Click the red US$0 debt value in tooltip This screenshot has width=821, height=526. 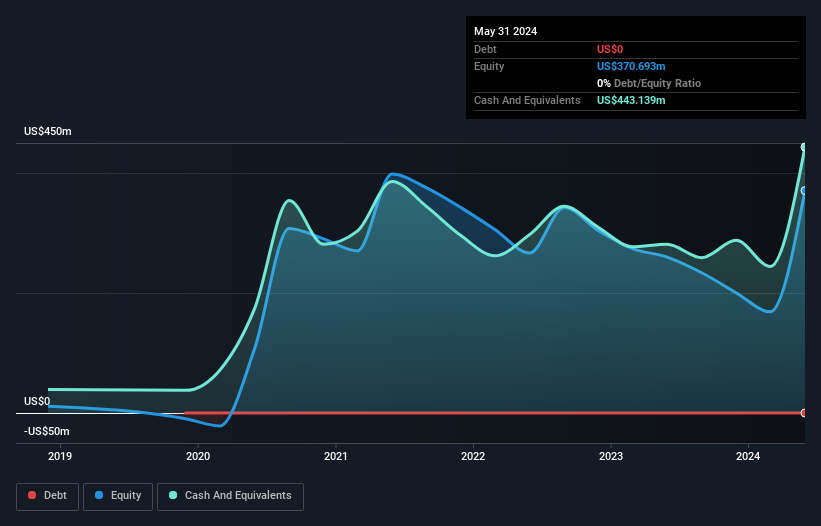(610, 49)
